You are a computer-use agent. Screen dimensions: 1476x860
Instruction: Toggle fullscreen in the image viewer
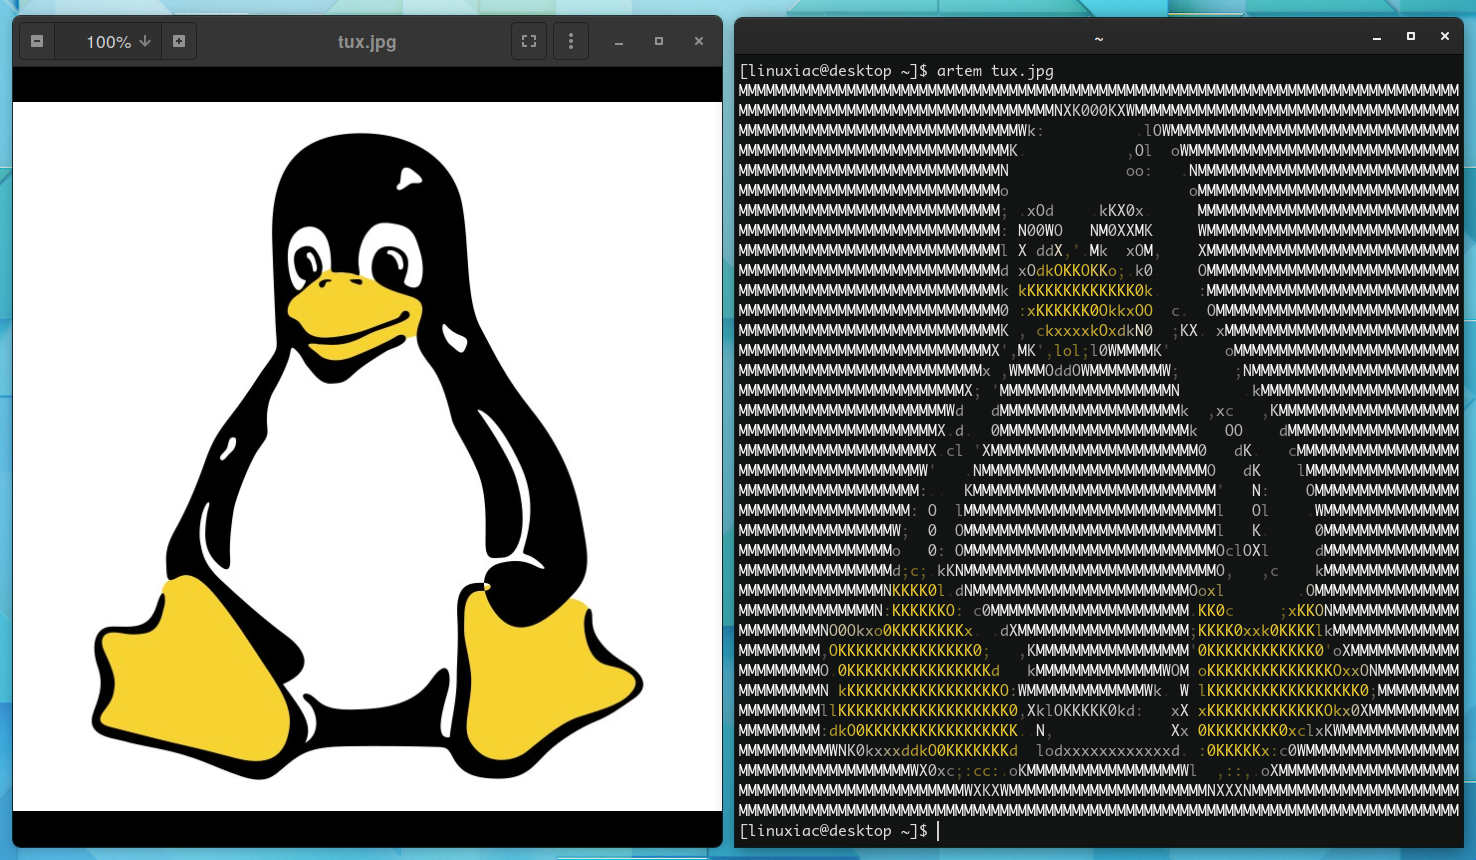coord(529,41)
